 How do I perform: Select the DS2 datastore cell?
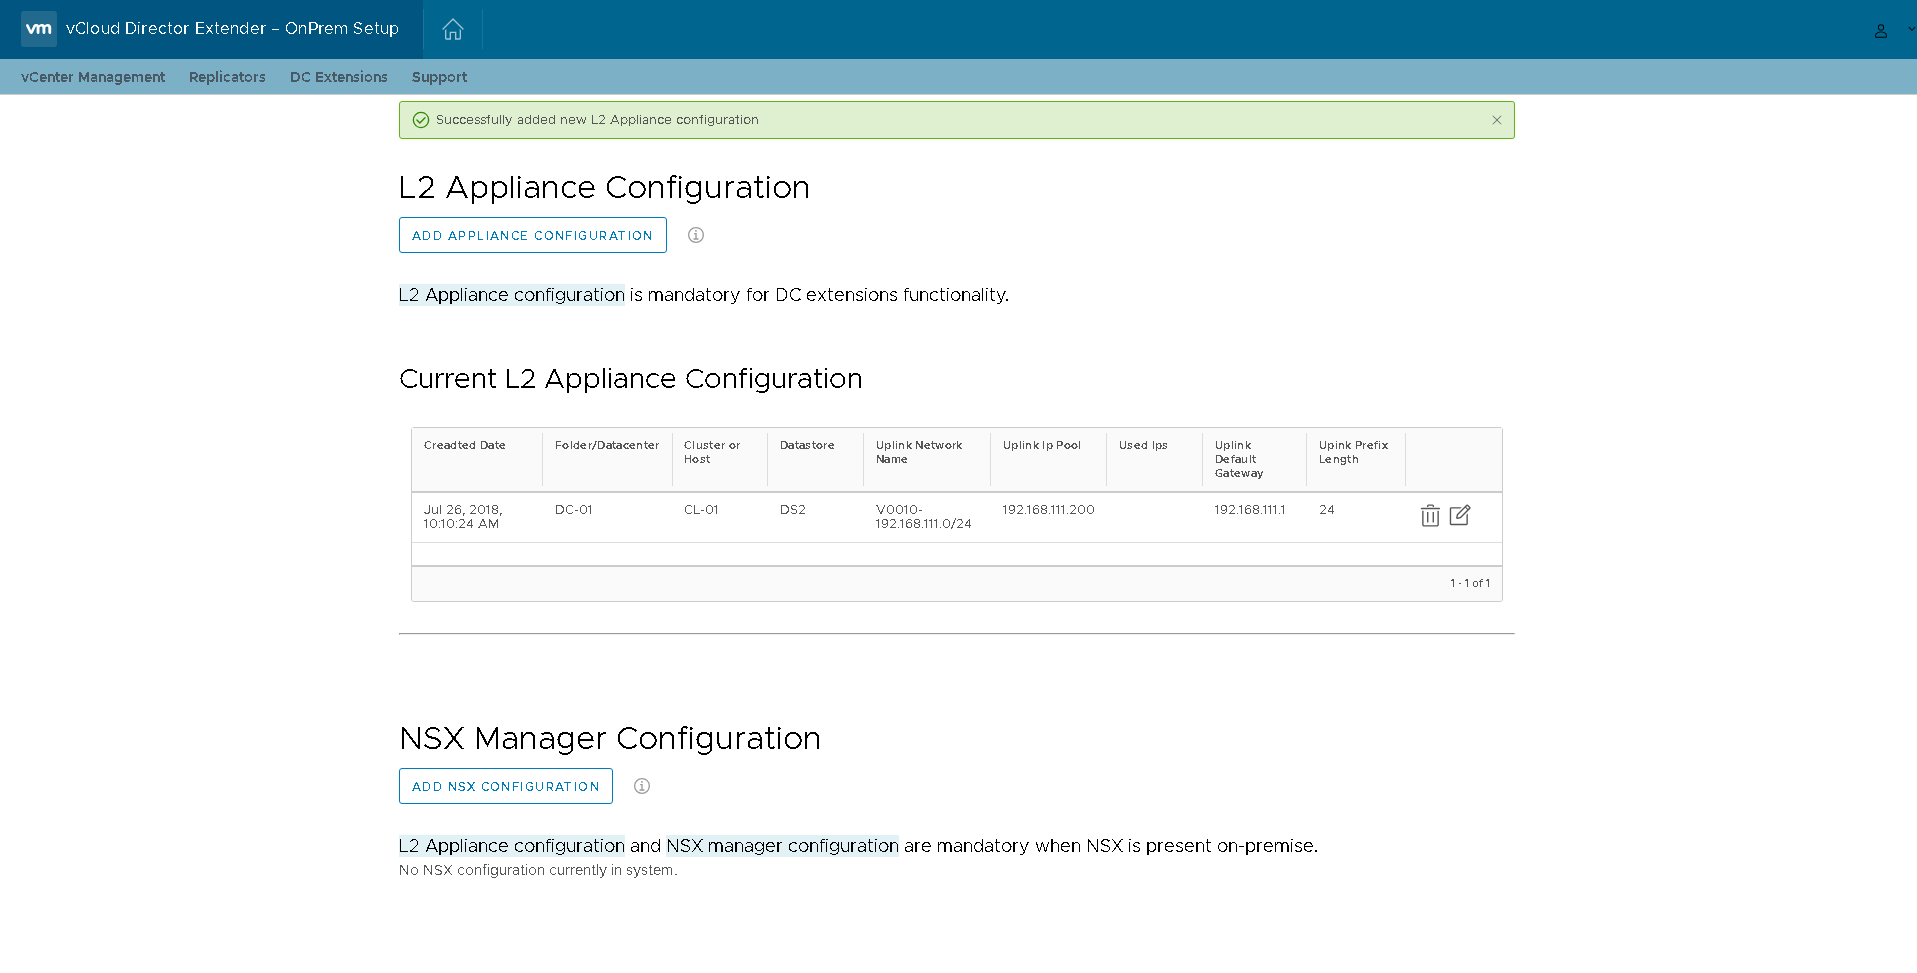(x=793, y=510)
